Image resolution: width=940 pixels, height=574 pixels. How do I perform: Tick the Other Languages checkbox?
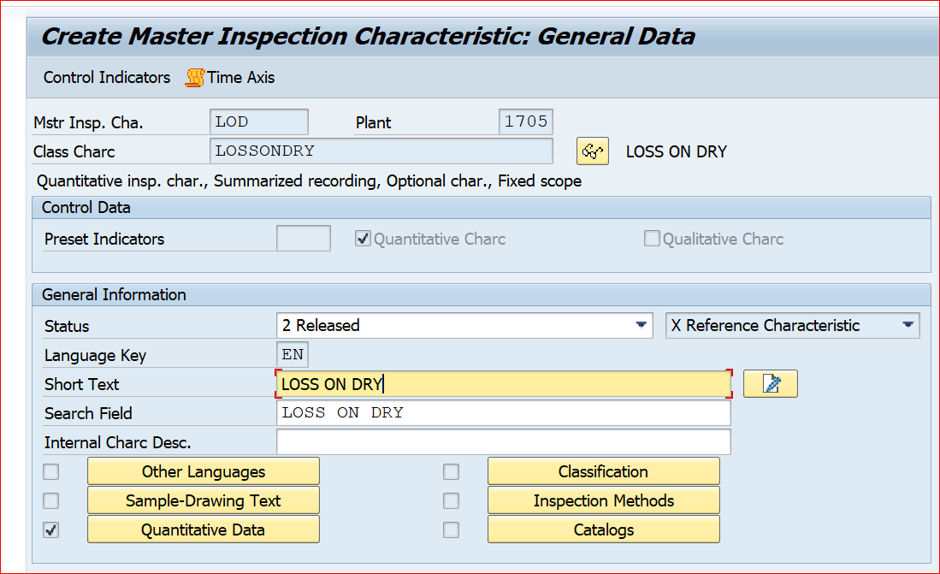click(x=51, y=472)
